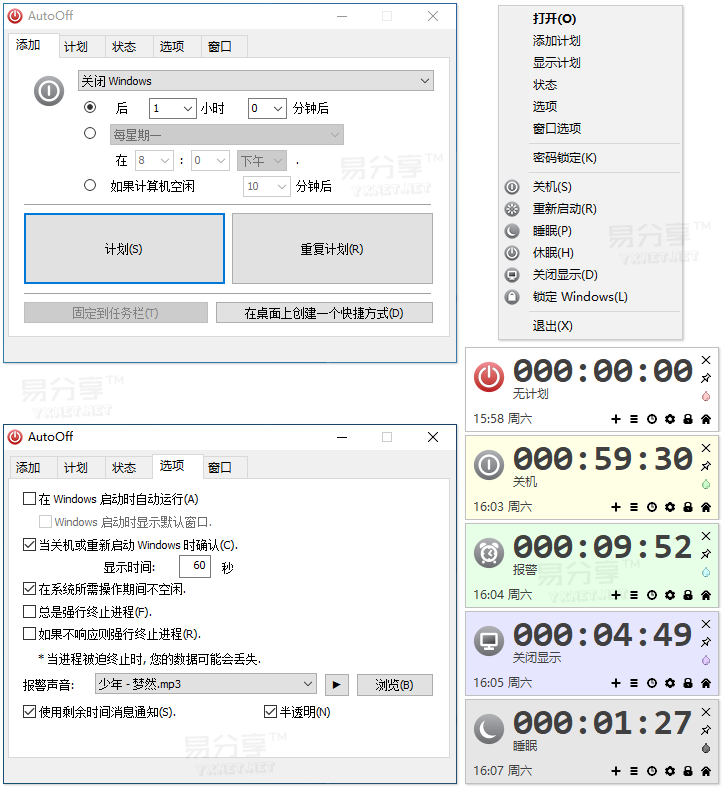Pin the 无计划 timer widget
This screenshot has width=725, height=791.
pos(706,378)
